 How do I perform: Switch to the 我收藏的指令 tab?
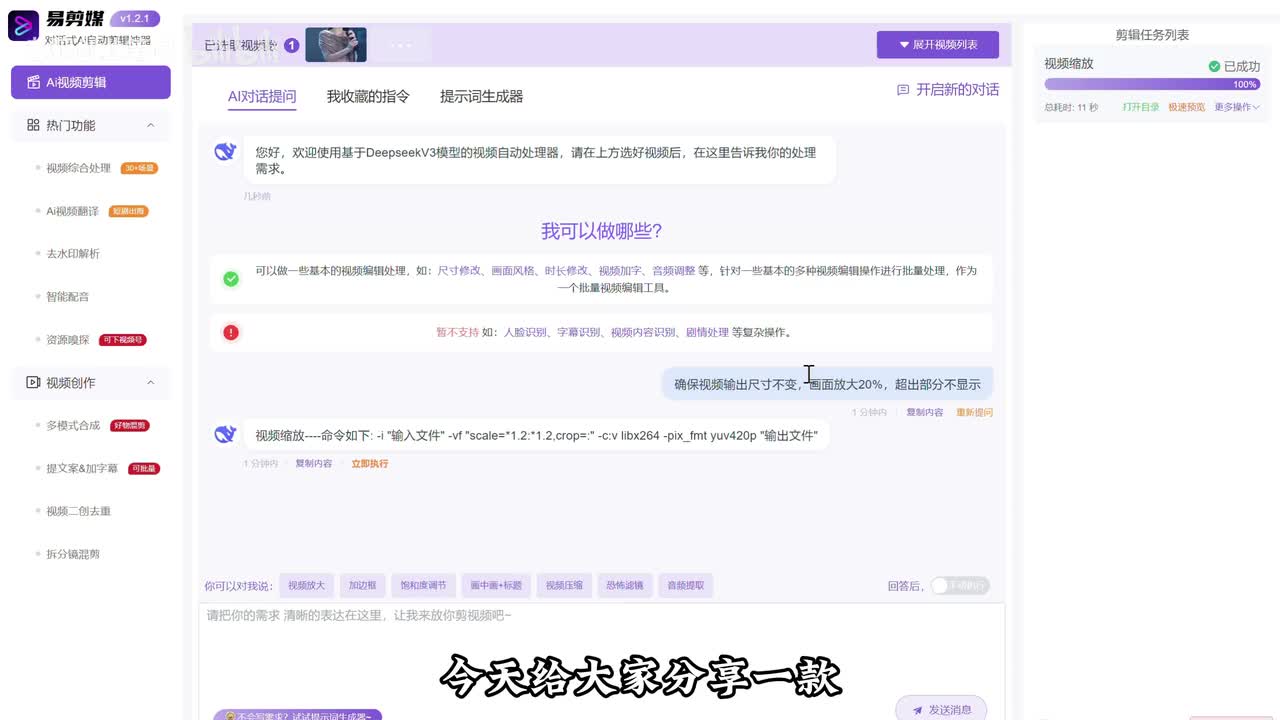pos(368,97)
